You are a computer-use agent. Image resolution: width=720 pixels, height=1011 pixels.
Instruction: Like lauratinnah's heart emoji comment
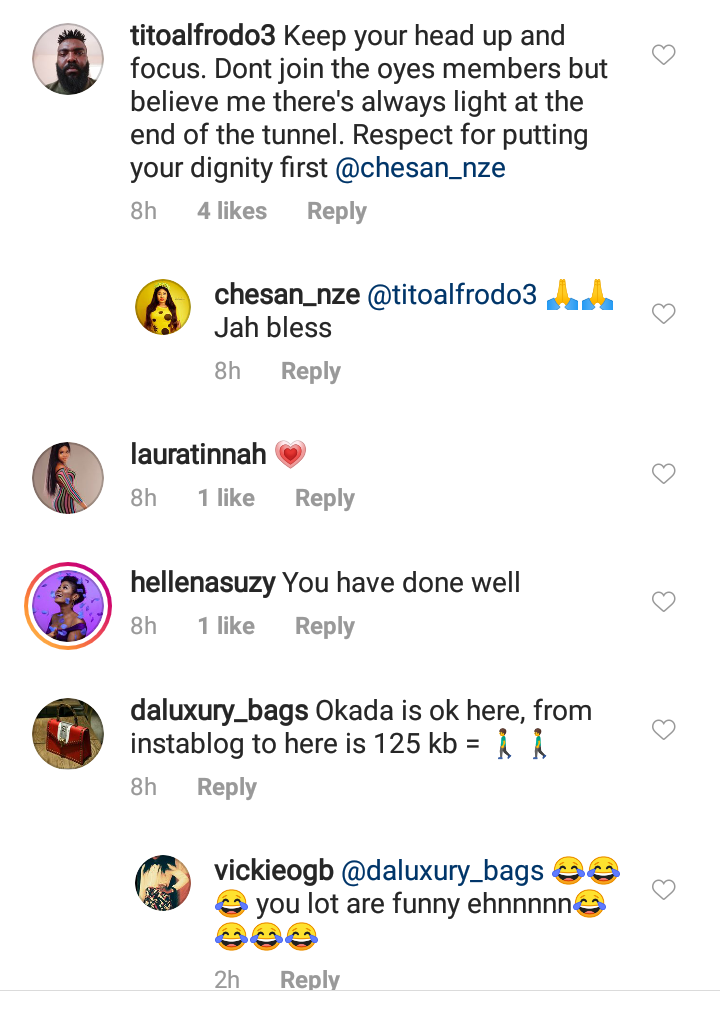point(664,473)
